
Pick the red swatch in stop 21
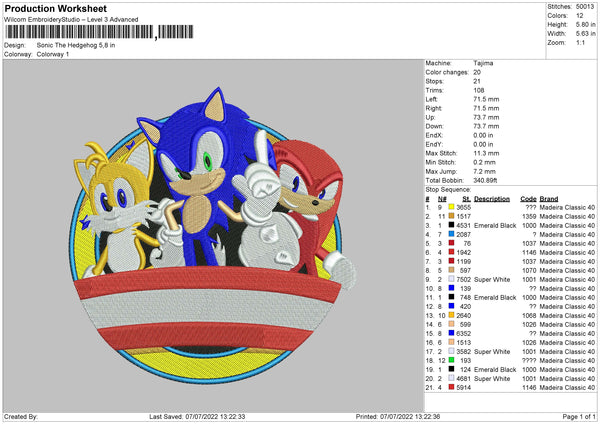point(451,387)
